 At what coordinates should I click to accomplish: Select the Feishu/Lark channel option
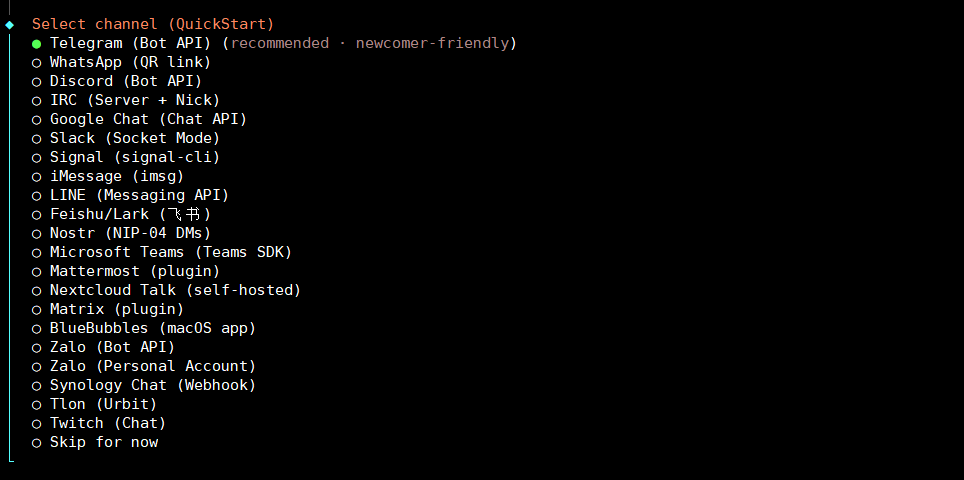tap(37, 214)
